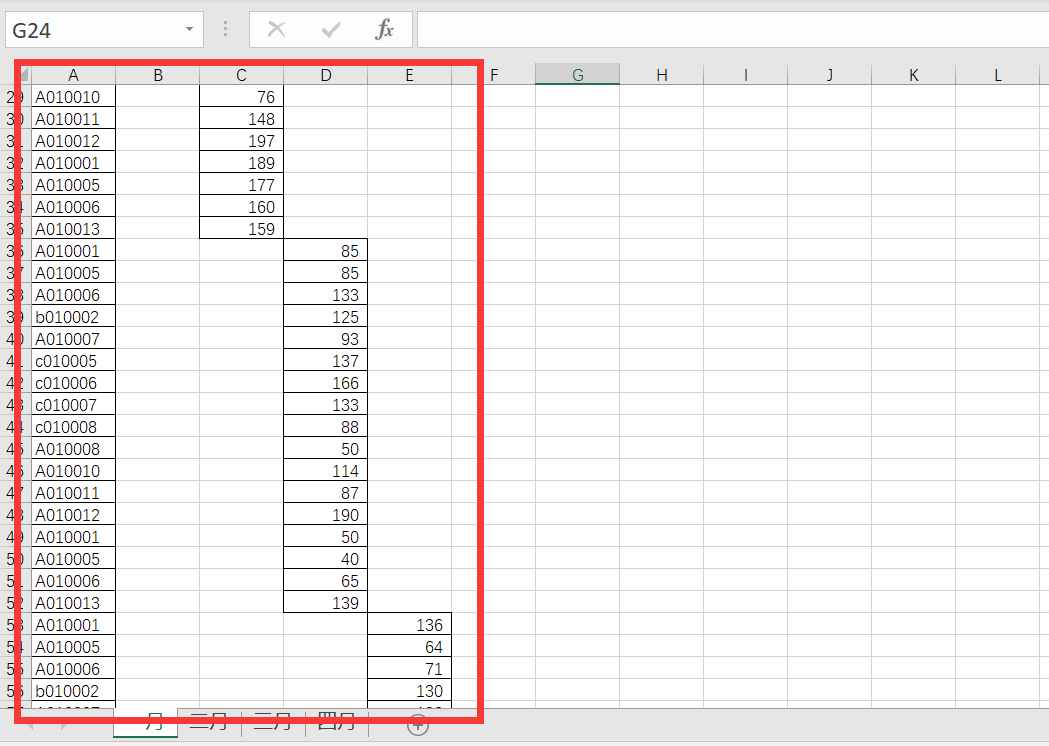Click cell A010008 in row 45
The image size is (1049, 746).
74,449
